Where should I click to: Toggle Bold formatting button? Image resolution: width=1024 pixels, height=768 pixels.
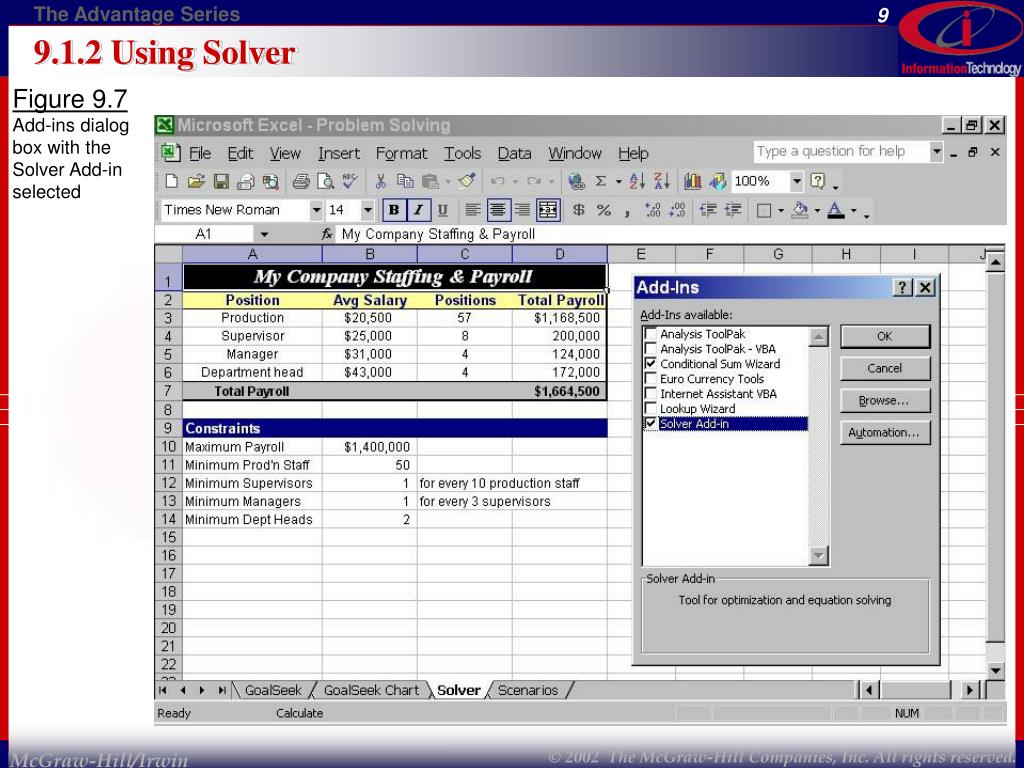[394, 210]
